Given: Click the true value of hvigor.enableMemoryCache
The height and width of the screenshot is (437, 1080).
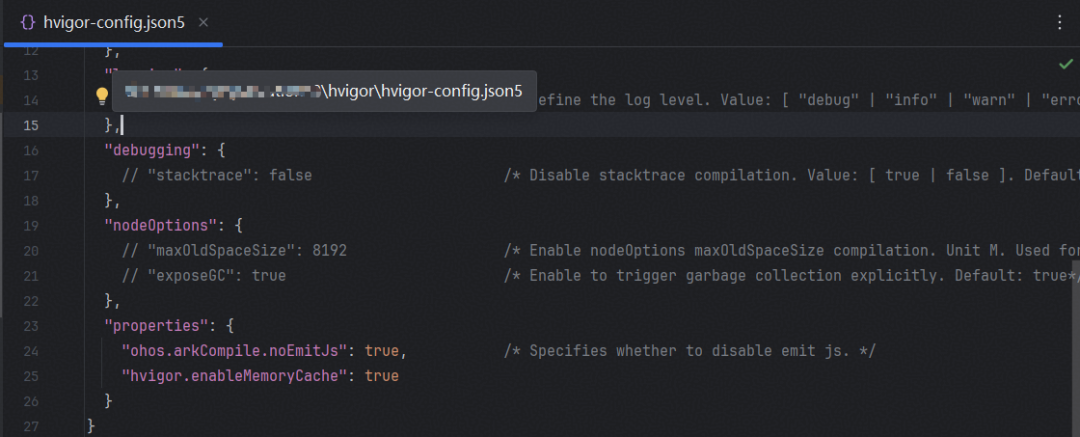Looking at the screenshot, I should [x=382, y=376].
